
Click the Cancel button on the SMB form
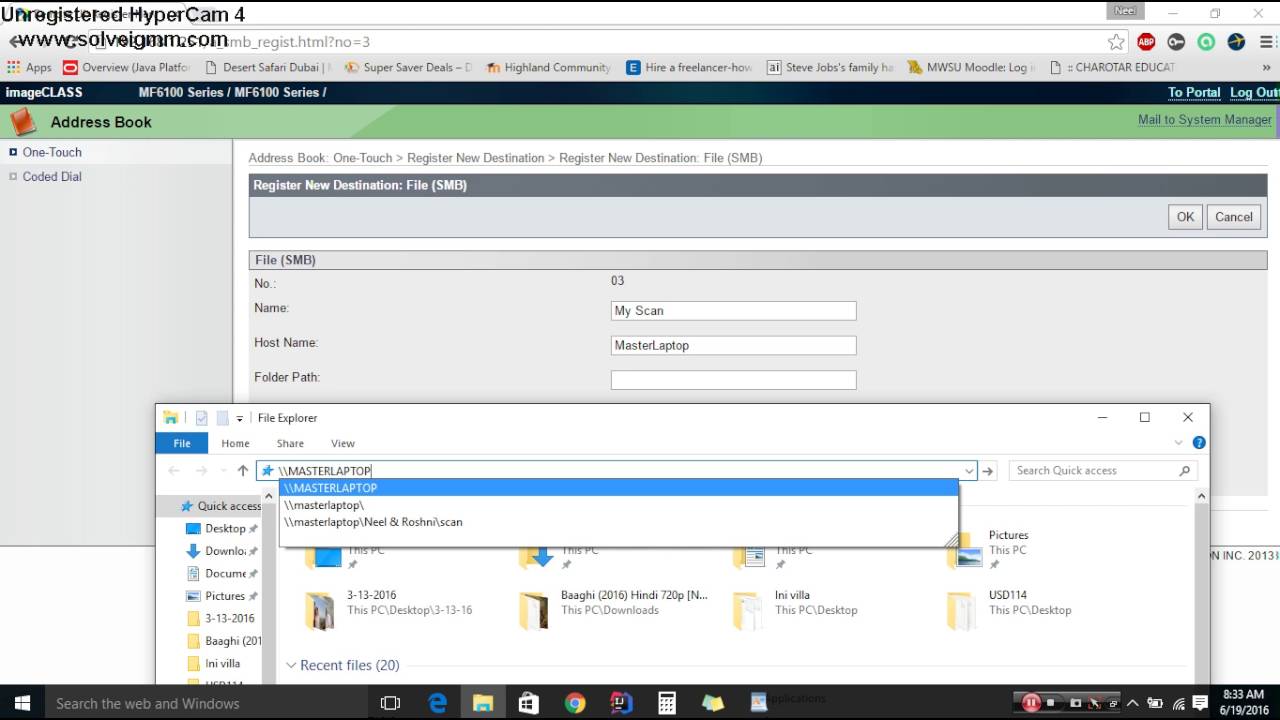pos(1233,217)
